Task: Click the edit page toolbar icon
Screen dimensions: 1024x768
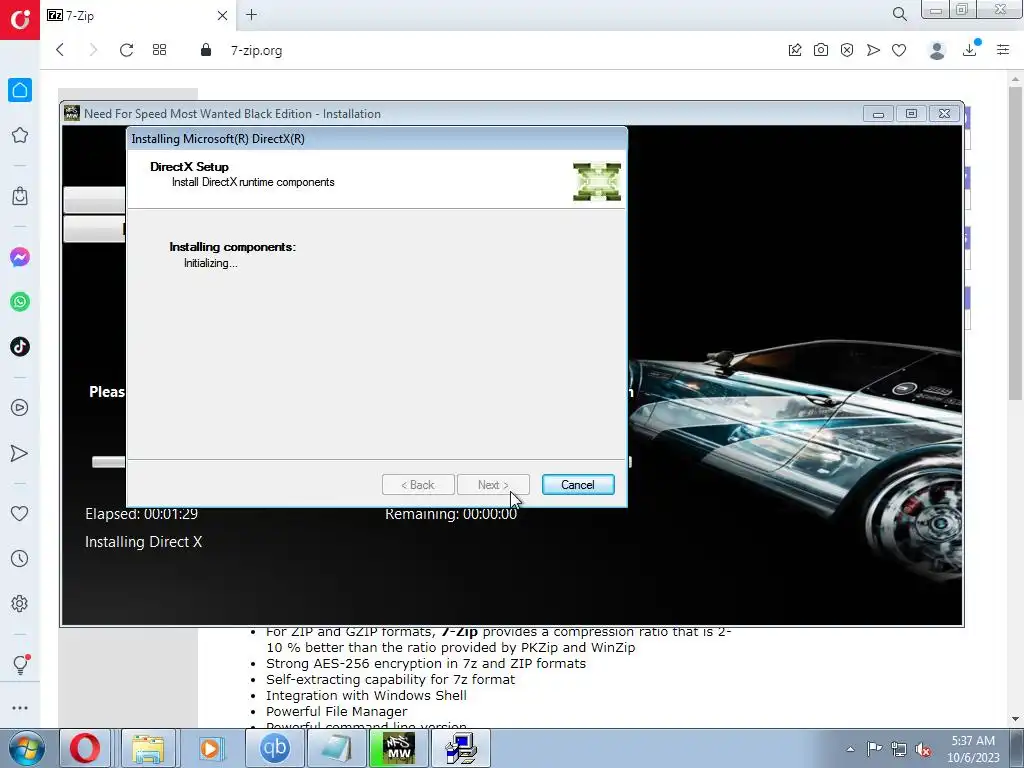Action: [x=795, y=50]
